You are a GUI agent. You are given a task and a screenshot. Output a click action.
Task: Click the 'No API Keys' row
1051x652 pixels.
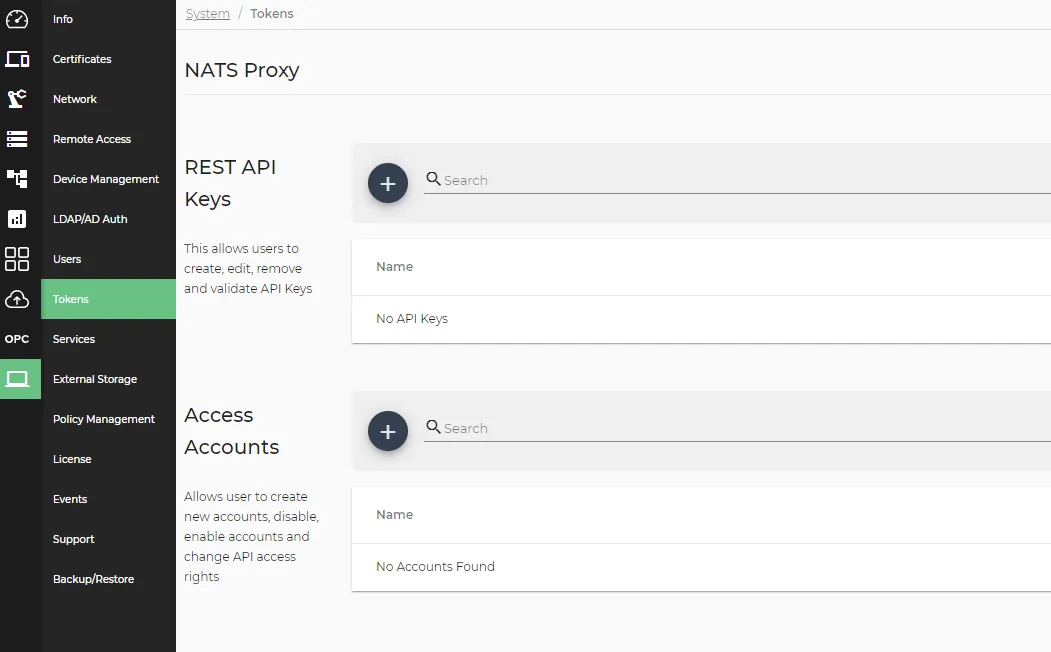701,319
